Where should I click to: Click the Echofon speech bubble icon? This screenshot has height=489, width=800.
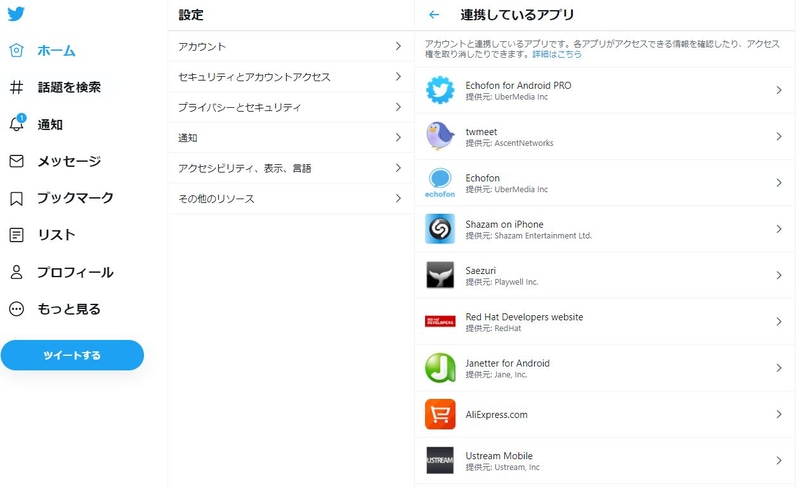tap(440, 183)
